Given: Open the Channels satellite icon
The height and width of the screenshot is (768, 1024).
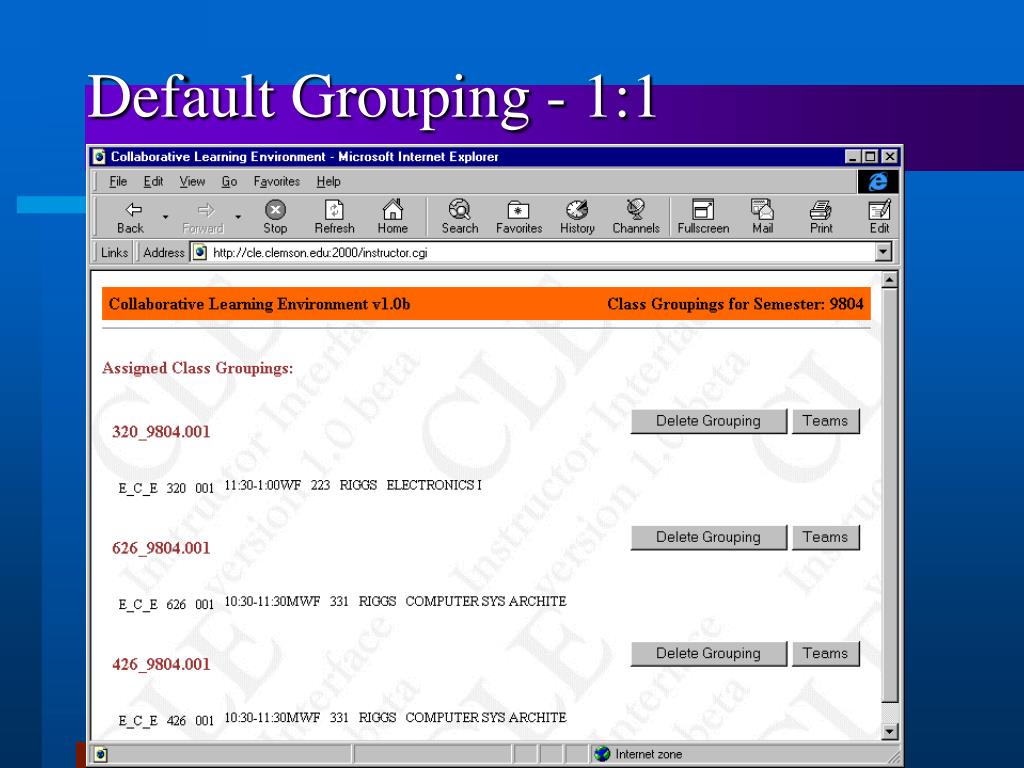Looking at the screenshot, I should [635, 217].
